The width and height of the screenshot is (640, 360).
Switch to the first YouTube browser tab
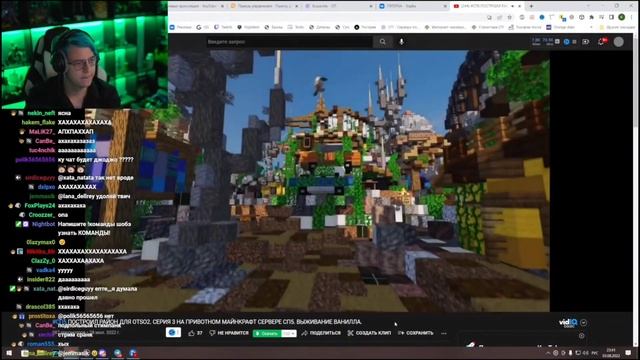click(197, 6)
